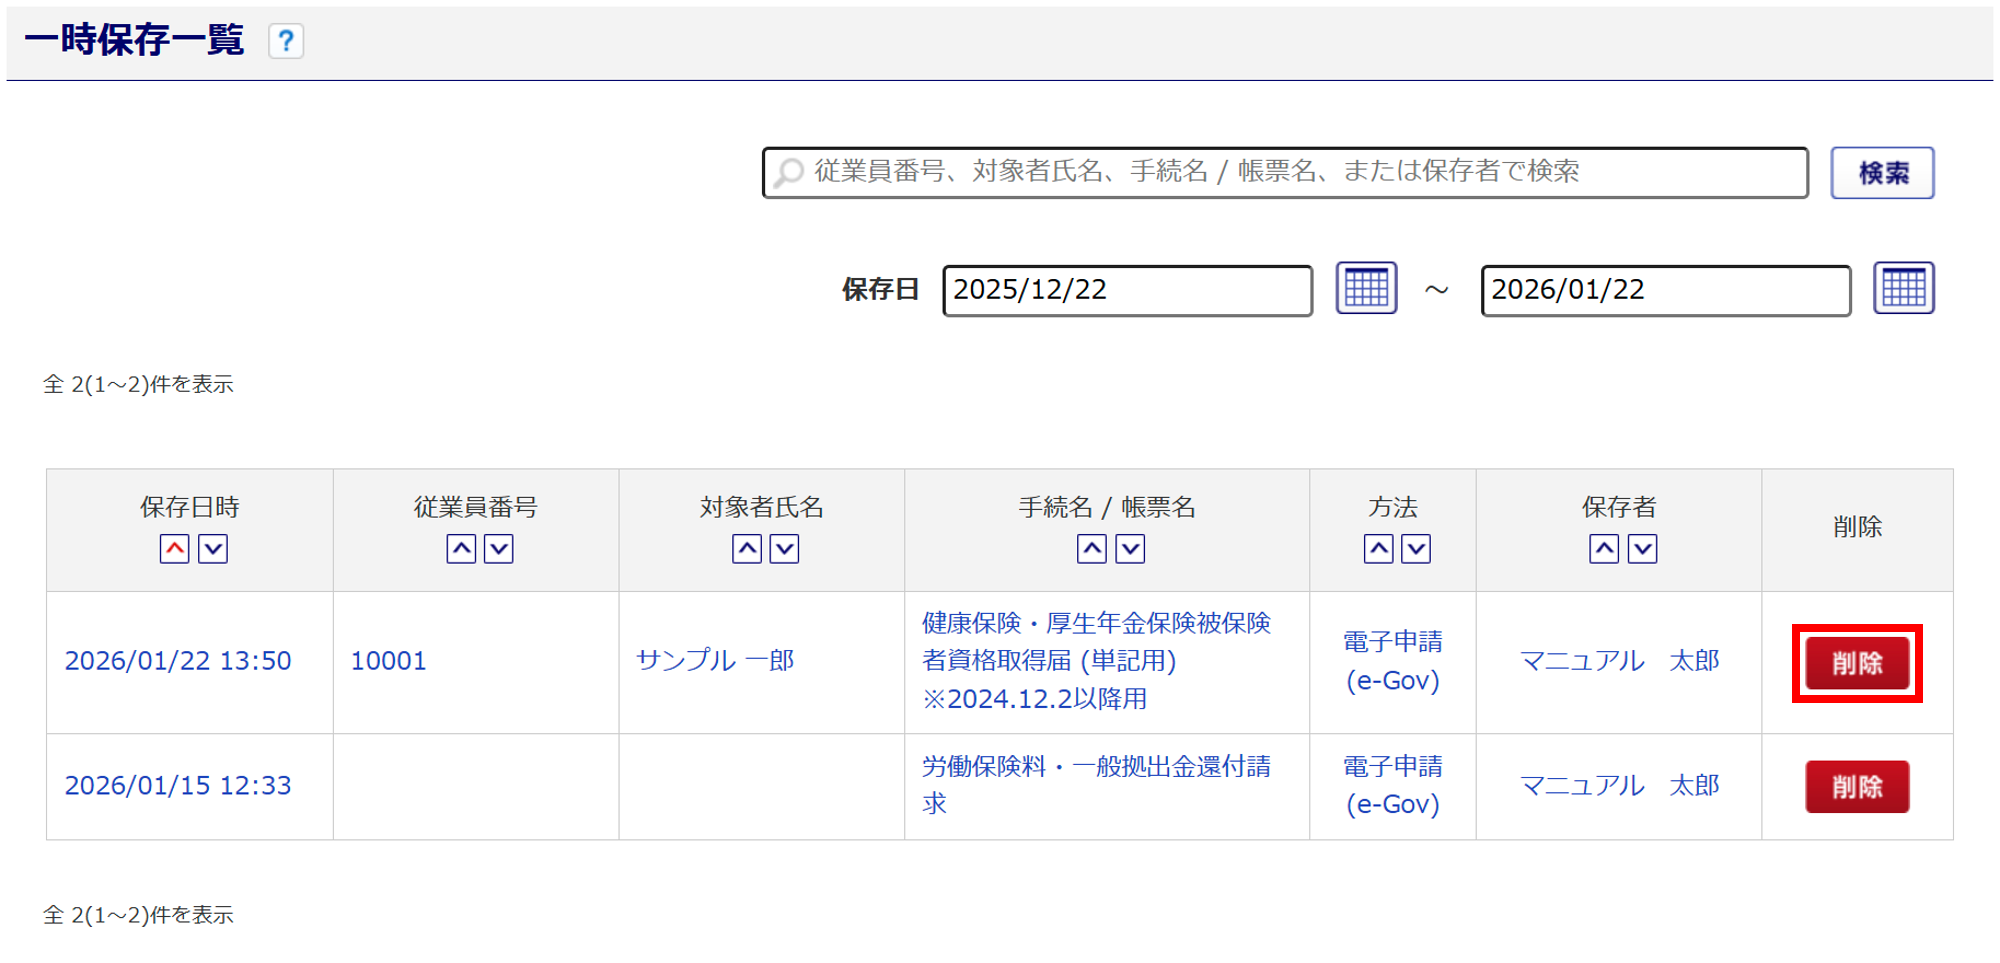Focus the employee/procedure search field
Screen dimensions: 2000x963
[1285, 173]
